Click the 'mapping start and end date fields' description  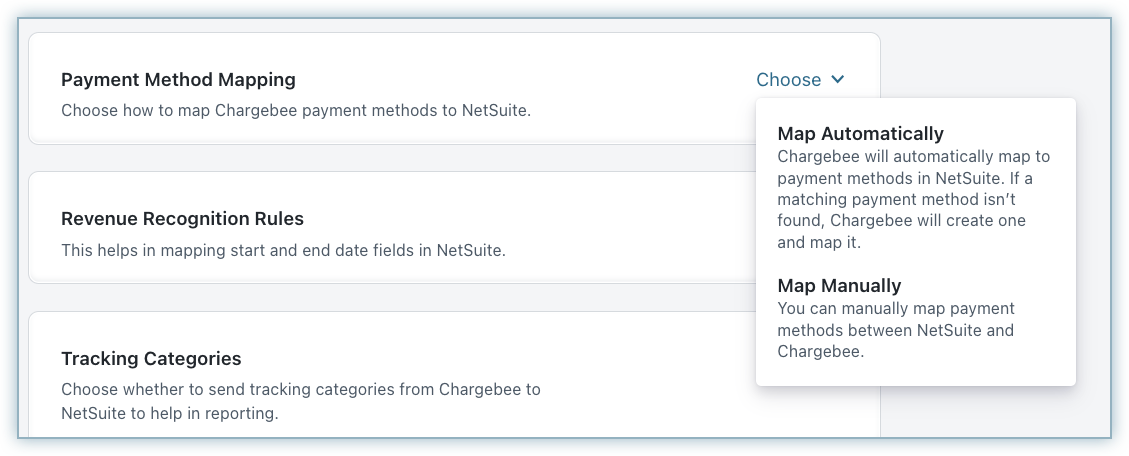[283, 251]
